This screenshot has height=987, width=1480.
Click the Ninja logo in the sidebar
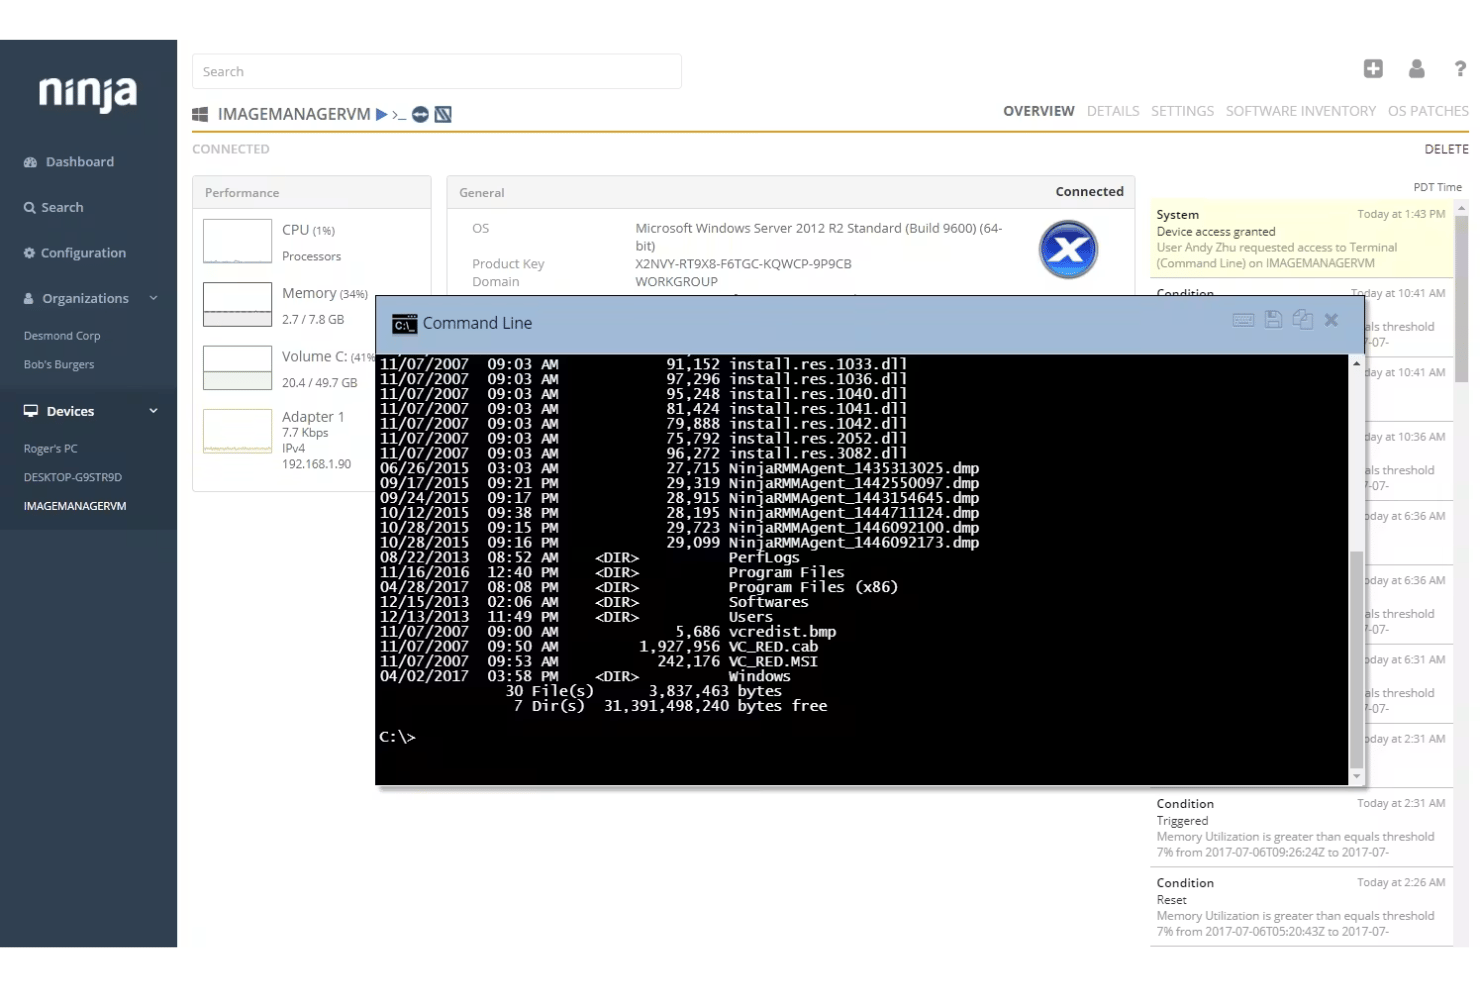pos(88,93)
